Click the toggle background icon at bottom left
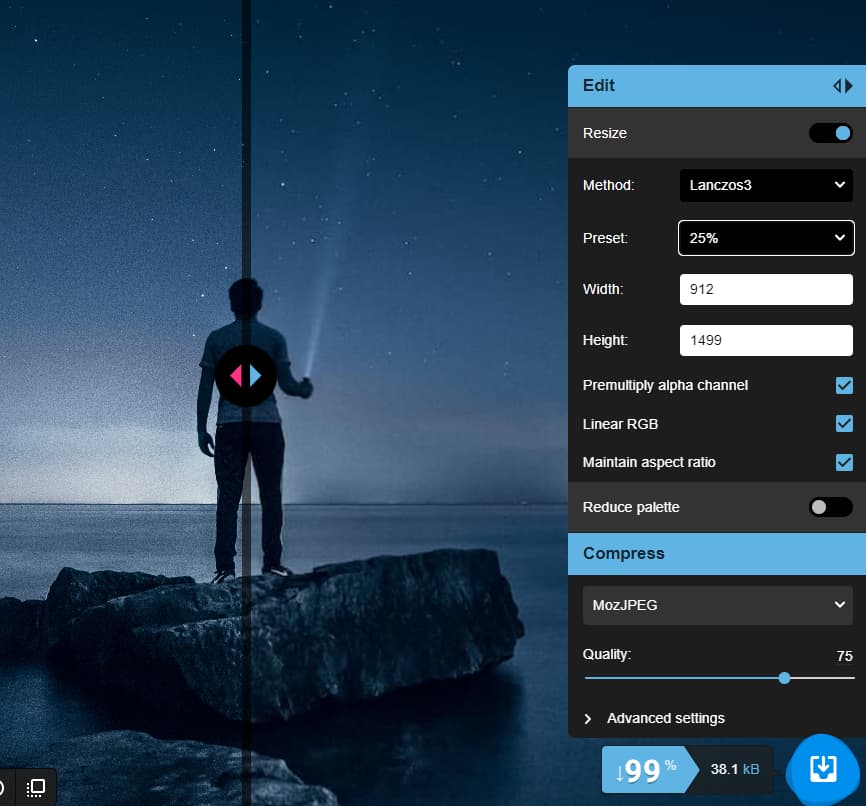The height and width of the screenshot is (806, 866). 35,787
